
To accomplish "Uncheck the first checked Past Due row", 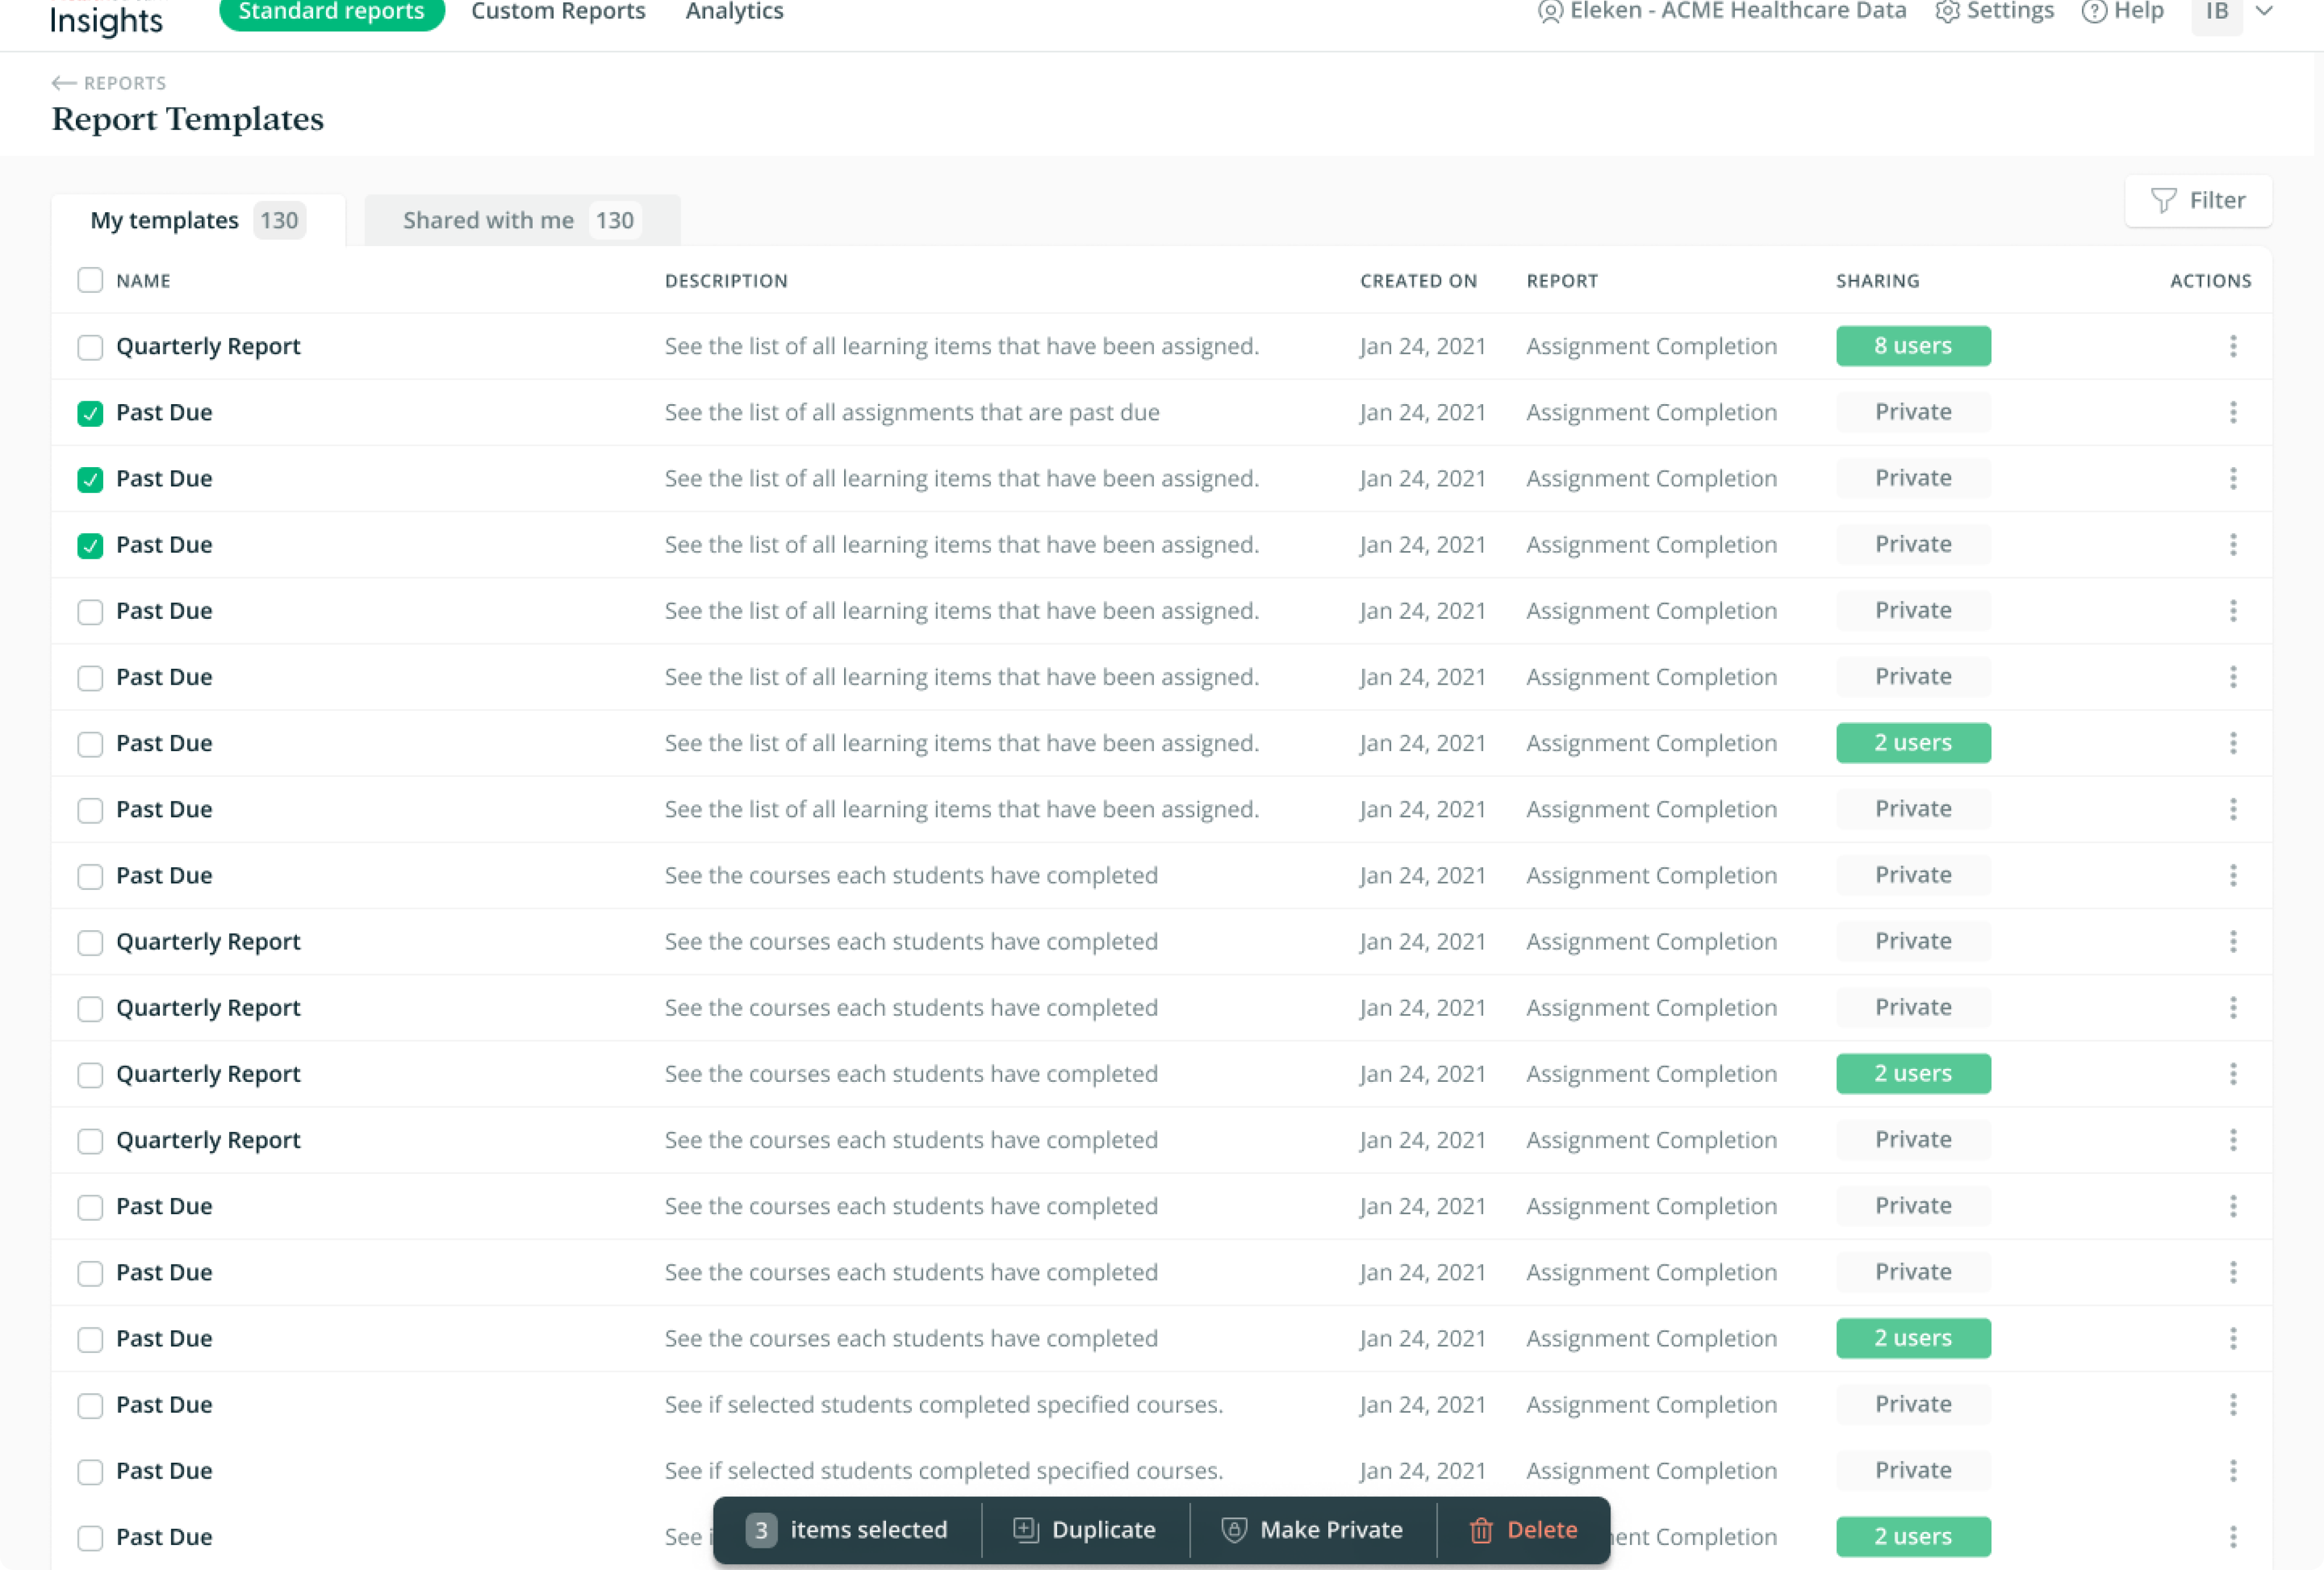I will [90, 413].
